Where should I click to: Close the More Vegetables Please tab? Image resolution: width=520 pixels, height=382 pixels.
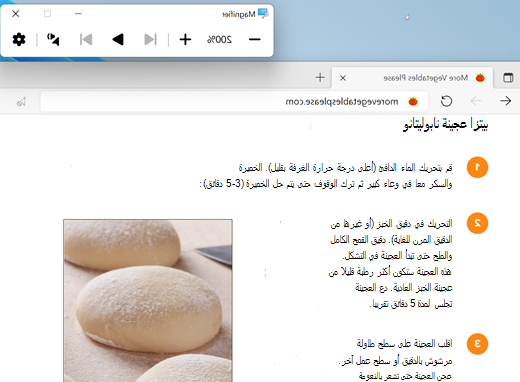click(343, 78)
